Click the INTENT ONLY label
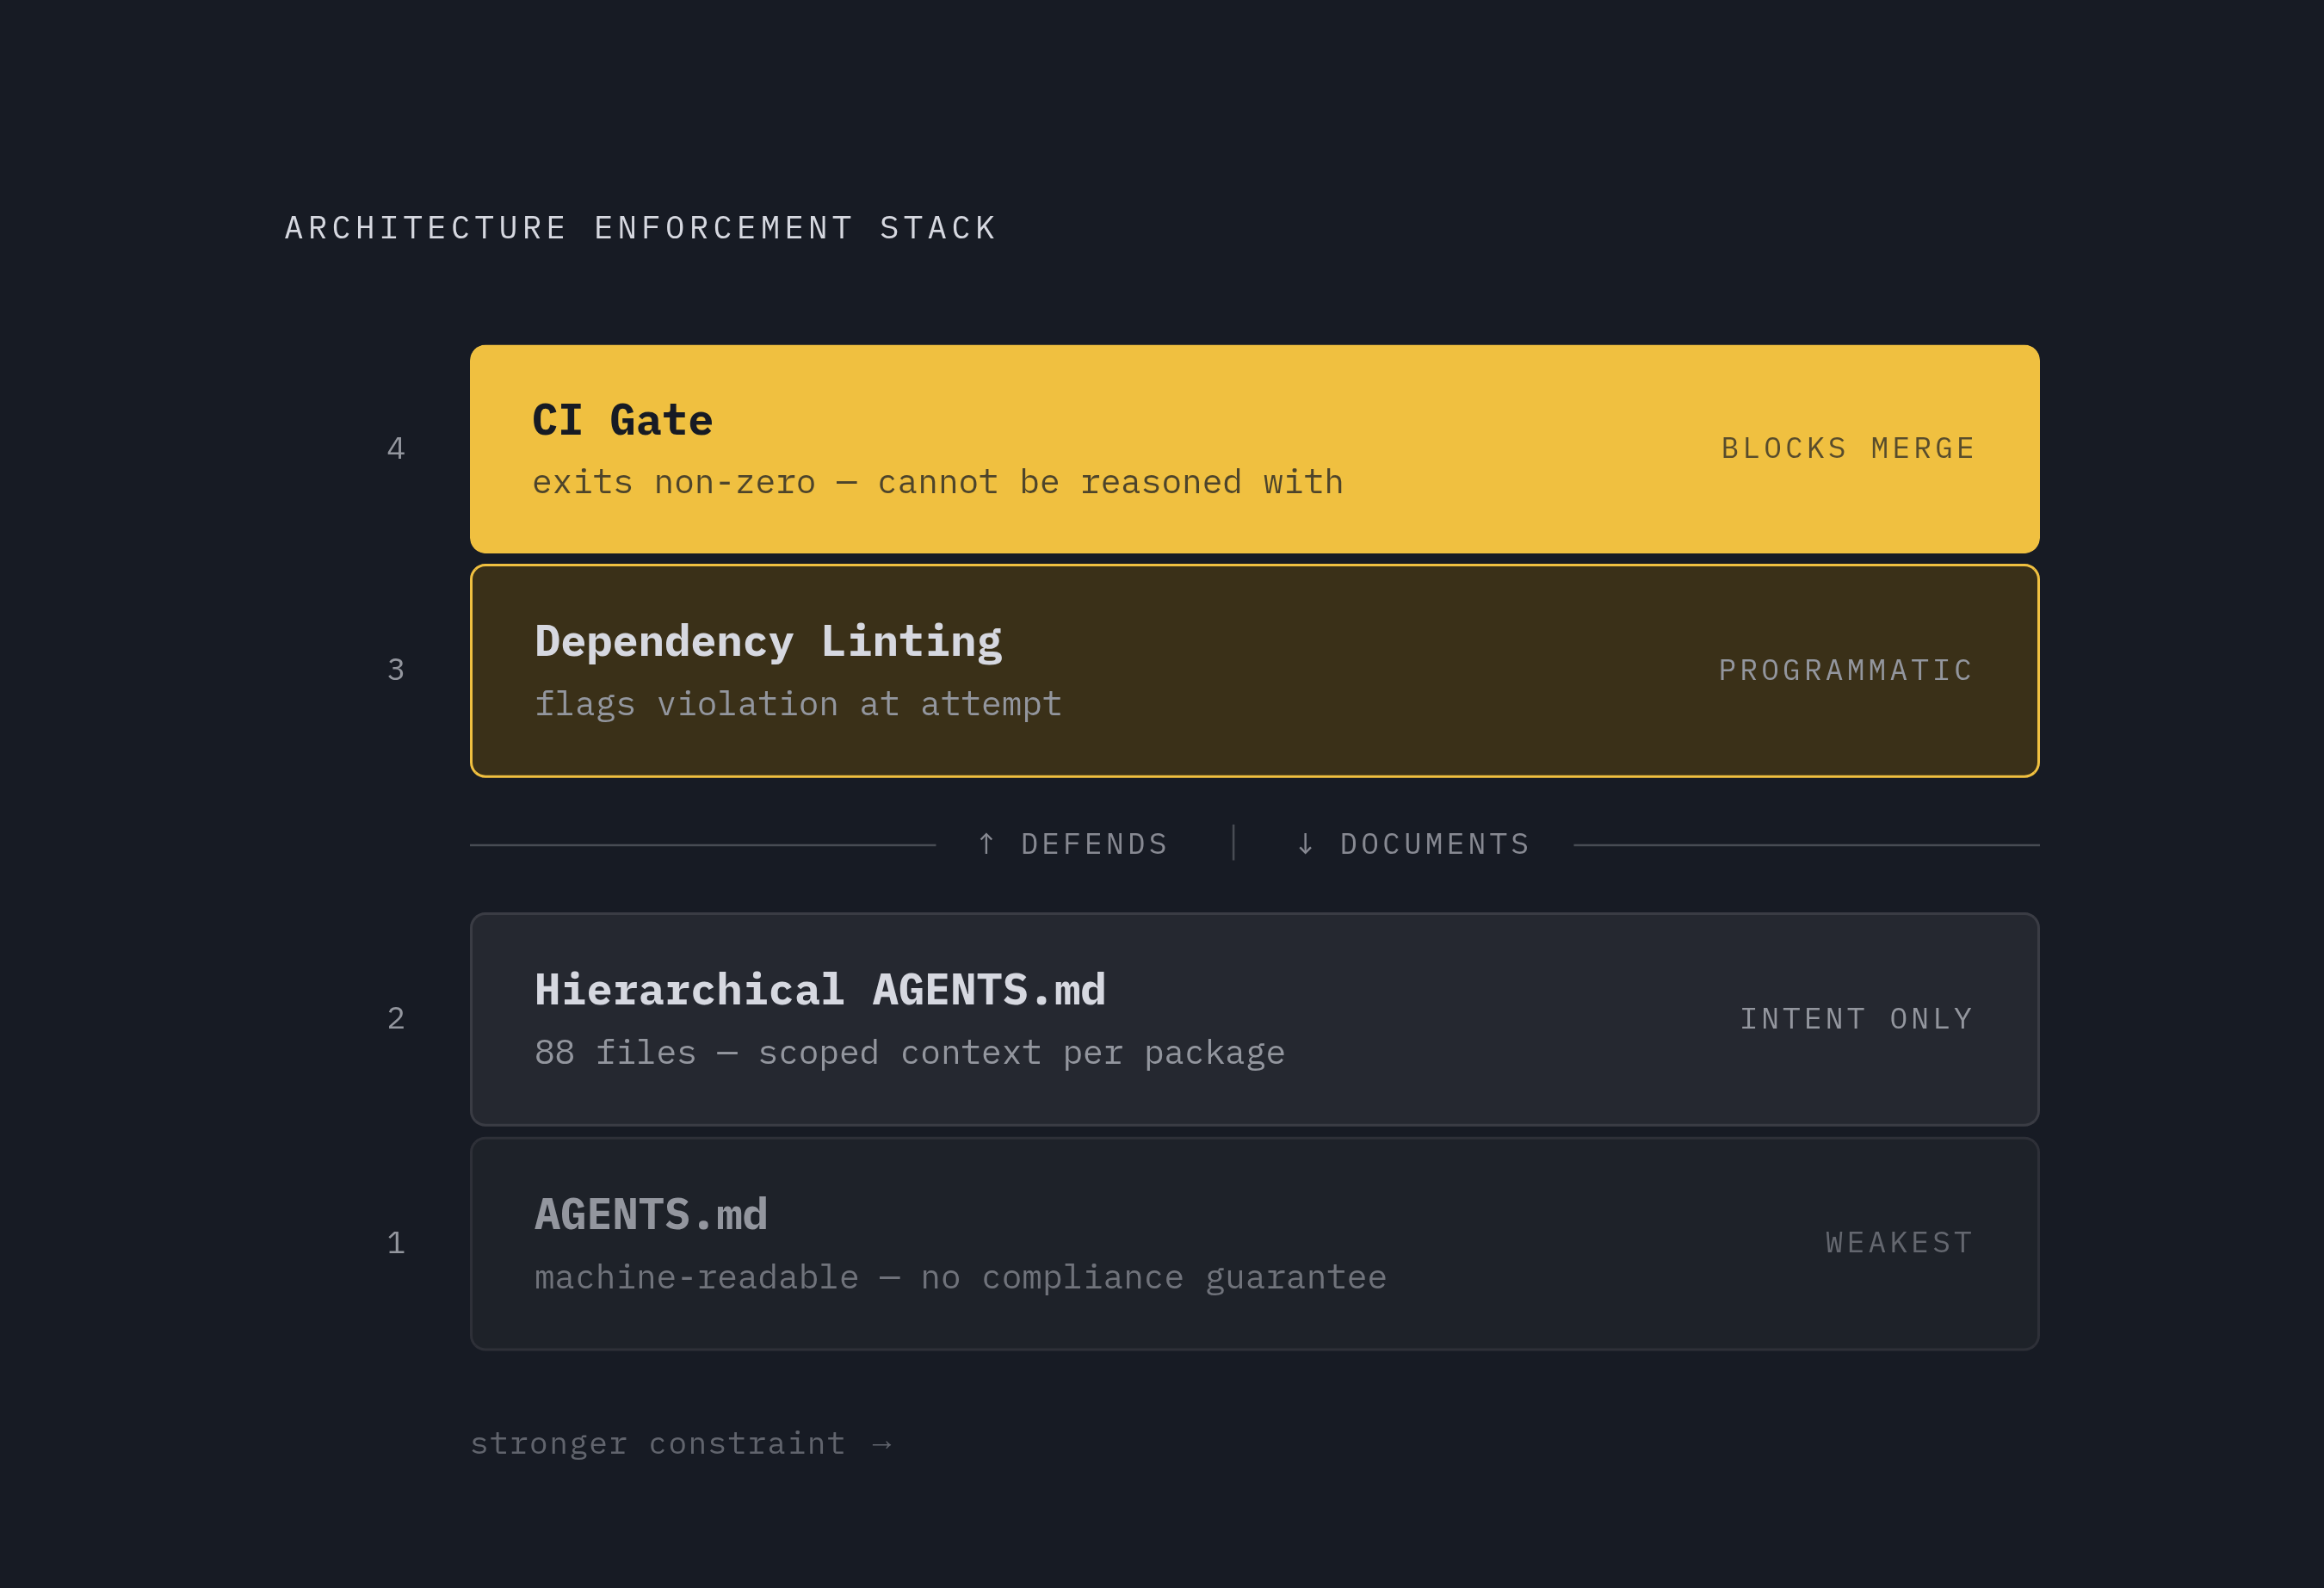Screen dimensions: 2324x1588 [1857, 1019]
